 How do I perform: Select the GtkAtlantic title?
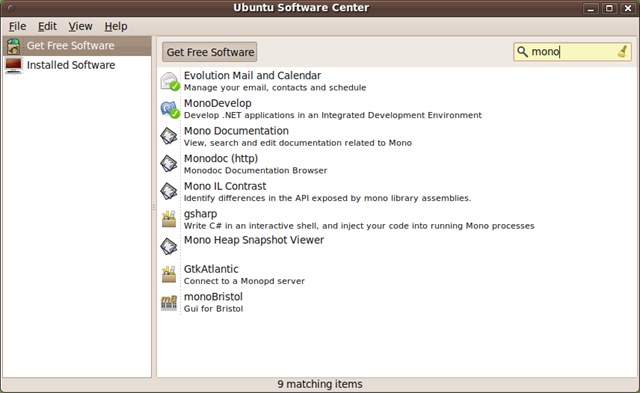[211, 269]
